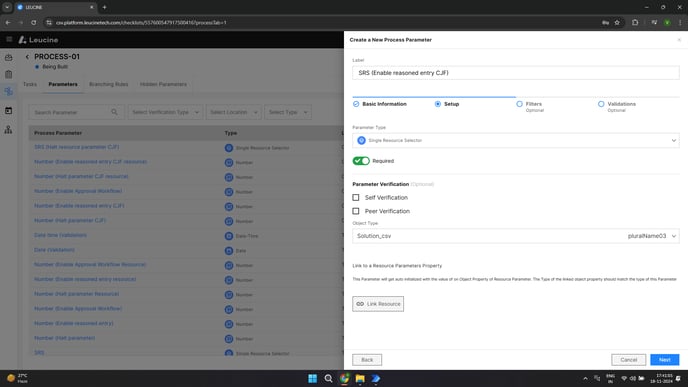Open the clipboard icon in left sidebar
Screen dimensions: 688x387
pos(8,75)
